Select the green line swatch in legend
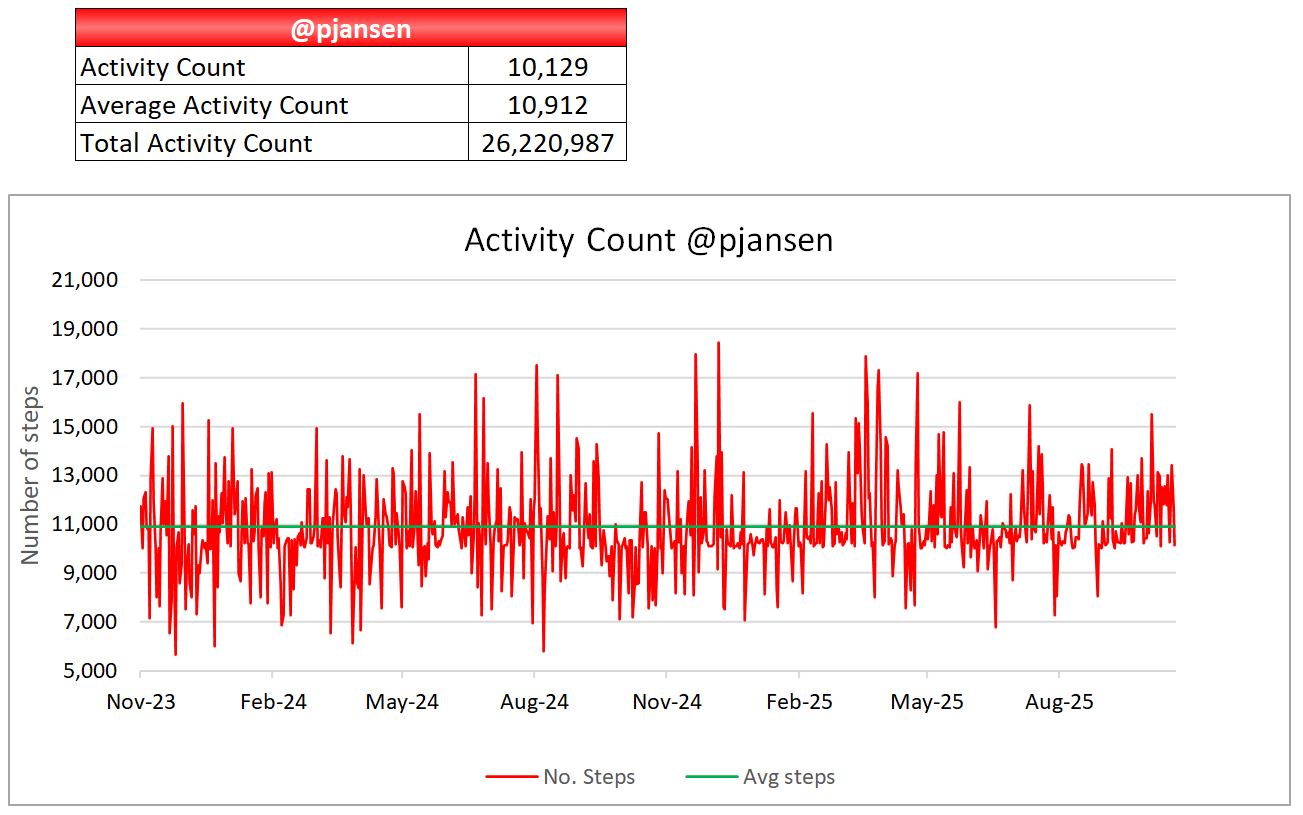The width and height of the screenshot is (1303, 815). [x=709, y=777]
